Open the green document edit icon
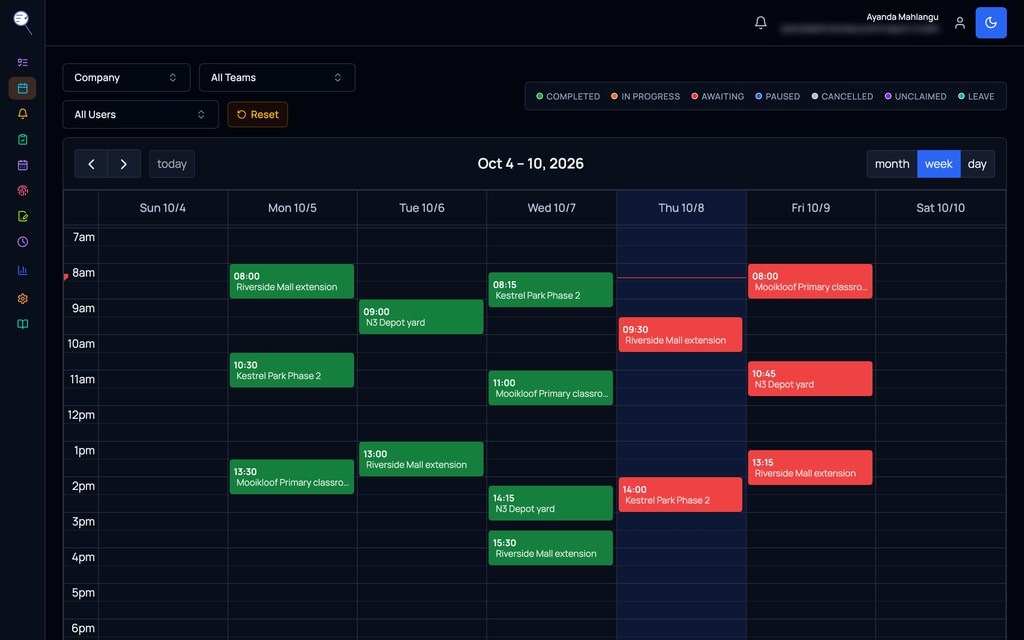1024x640 pixels. 23,216
